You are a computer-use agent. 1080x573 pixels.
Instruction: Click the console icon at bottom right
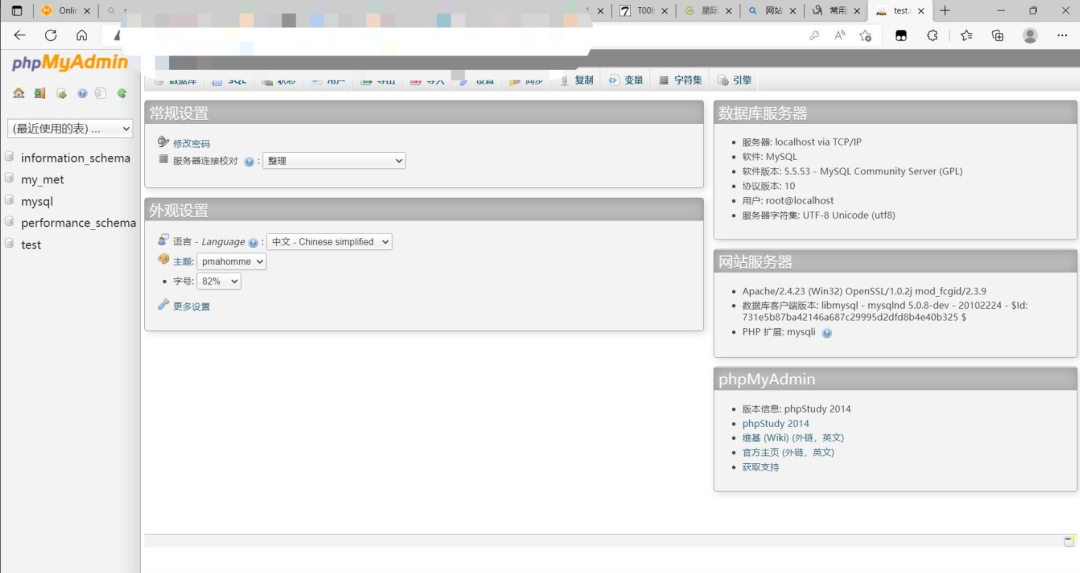click(x=1069, y=541)
